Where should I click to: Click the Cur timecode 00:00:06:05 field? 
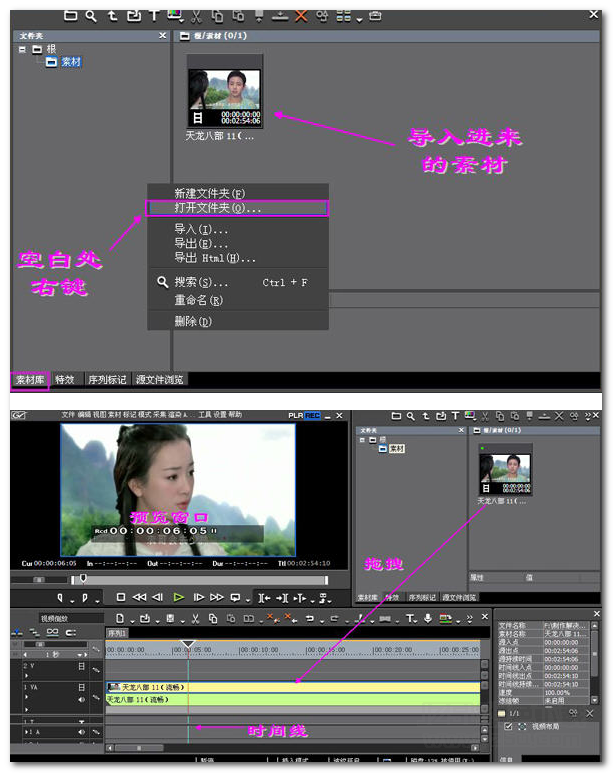[x=55, y=563]
